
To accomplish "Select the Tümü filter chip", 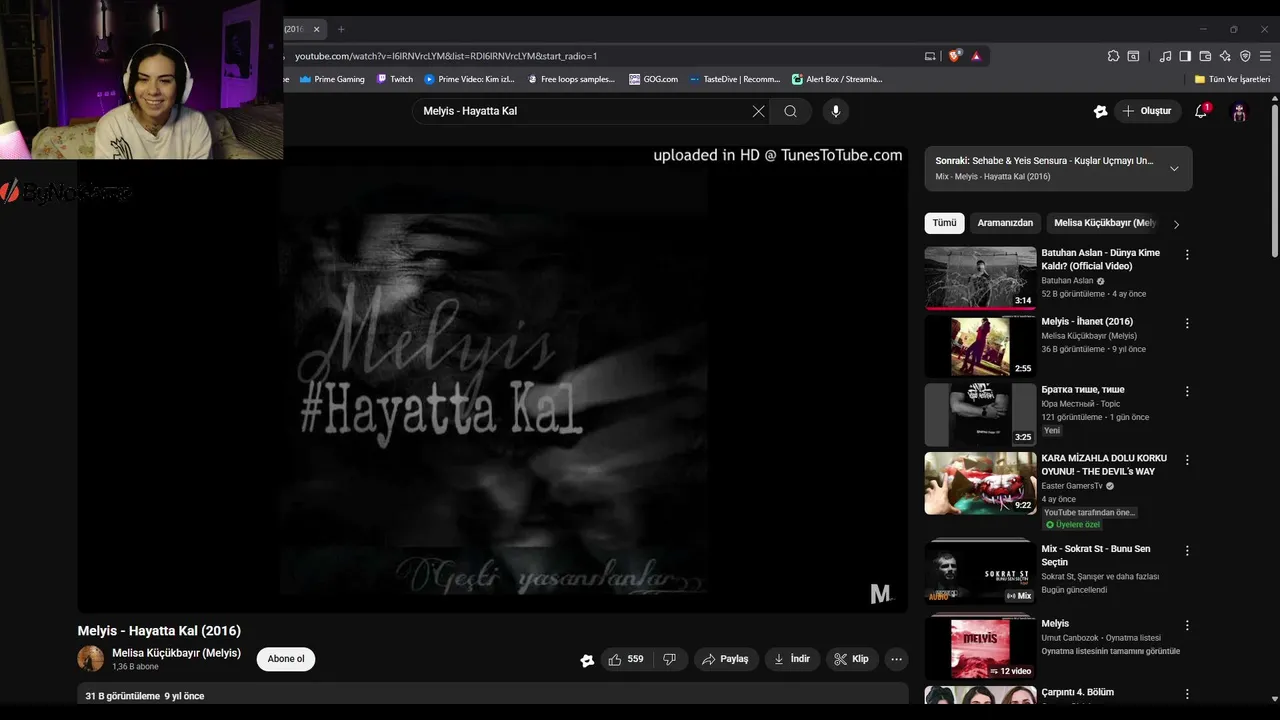I will click(945, 223).
